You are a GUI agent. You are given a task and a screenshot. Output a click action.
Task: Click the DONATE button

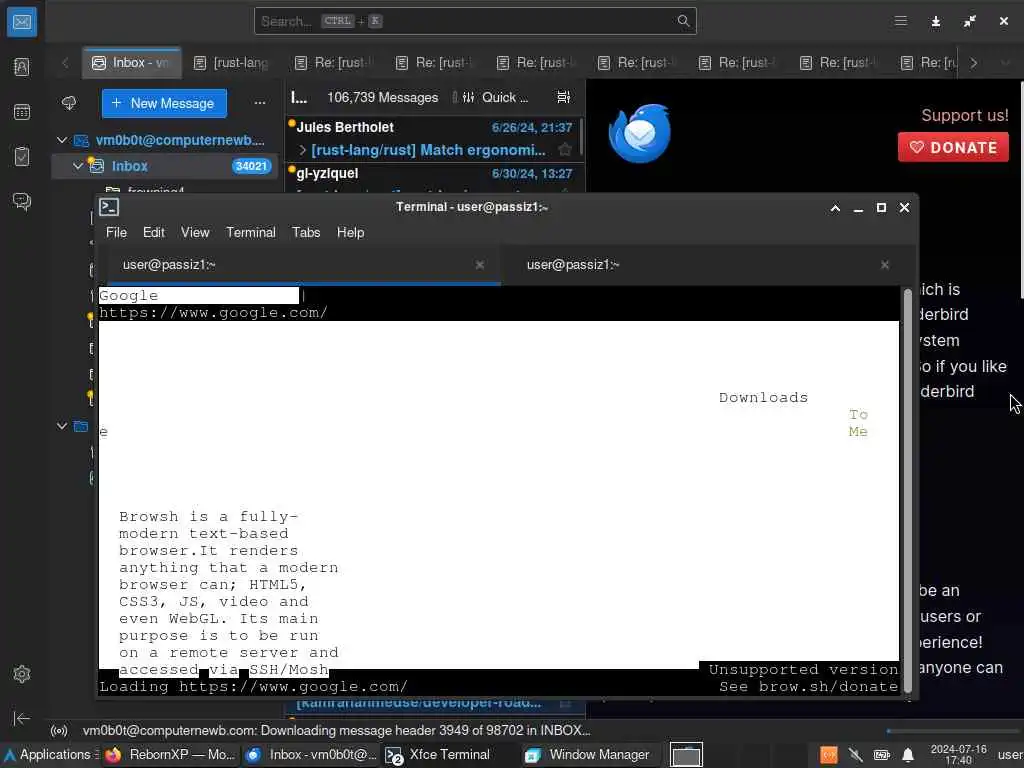click(x=953, y=147)
